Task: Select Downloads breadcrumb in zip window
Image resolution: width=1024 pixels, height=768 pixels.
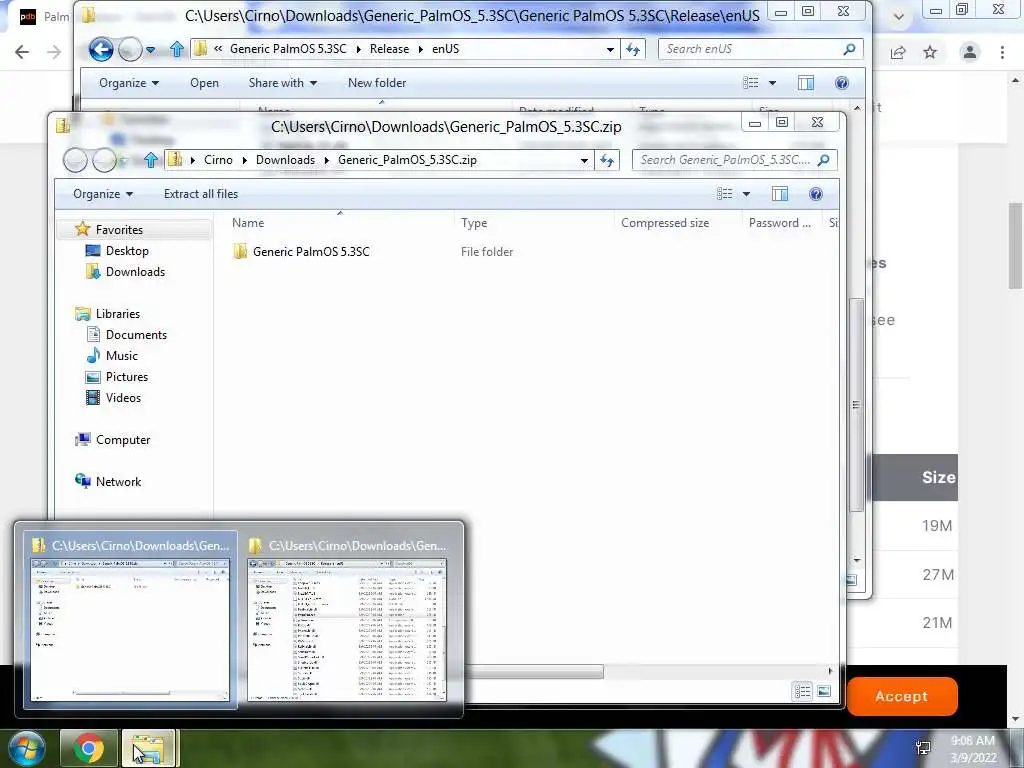Action: coord(285,160)
